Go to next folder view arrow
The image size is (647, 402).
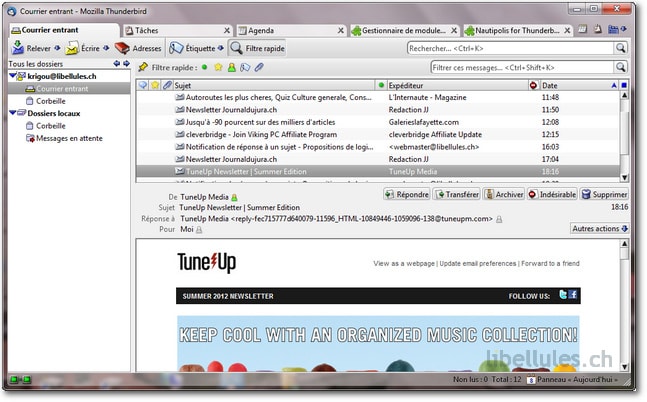pyautogui.click(x=126, y=64)
